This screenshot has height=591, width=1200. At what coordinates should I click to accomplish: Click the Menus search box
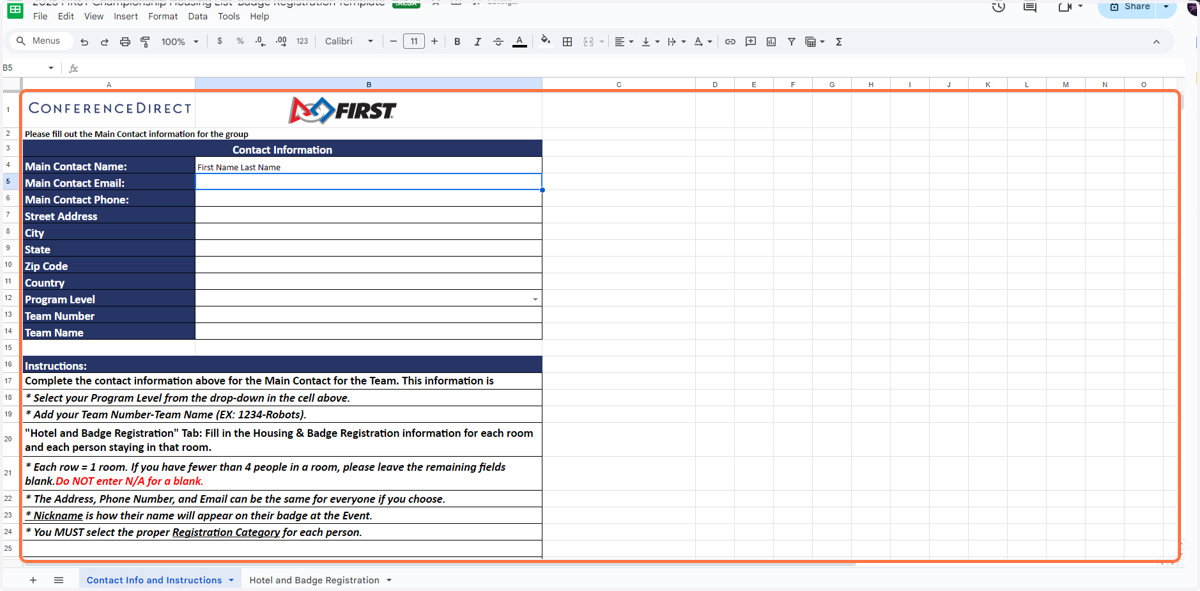[40, 41]
